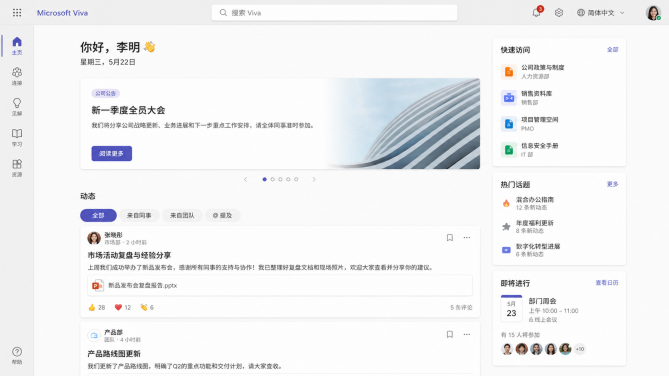Open the Connections (连接) sidebar item
The width and height of the screenshot is (669, 376).
17,76
